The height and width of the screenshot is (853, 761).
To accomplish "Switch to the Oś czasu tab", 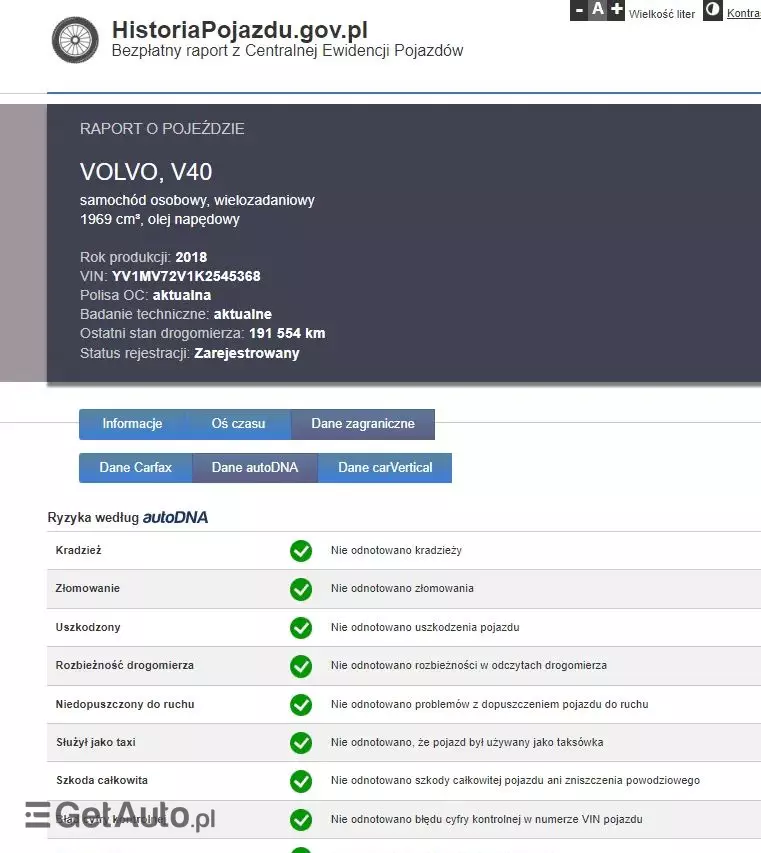I will point(238,424).
